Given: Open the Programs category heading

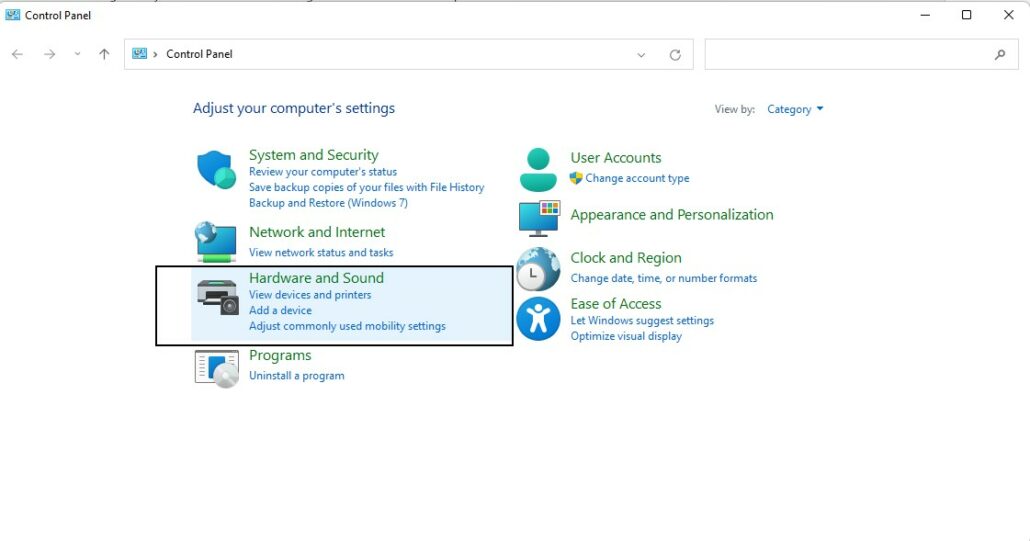Looking at the screenshot, I should (x=280, y=356).
